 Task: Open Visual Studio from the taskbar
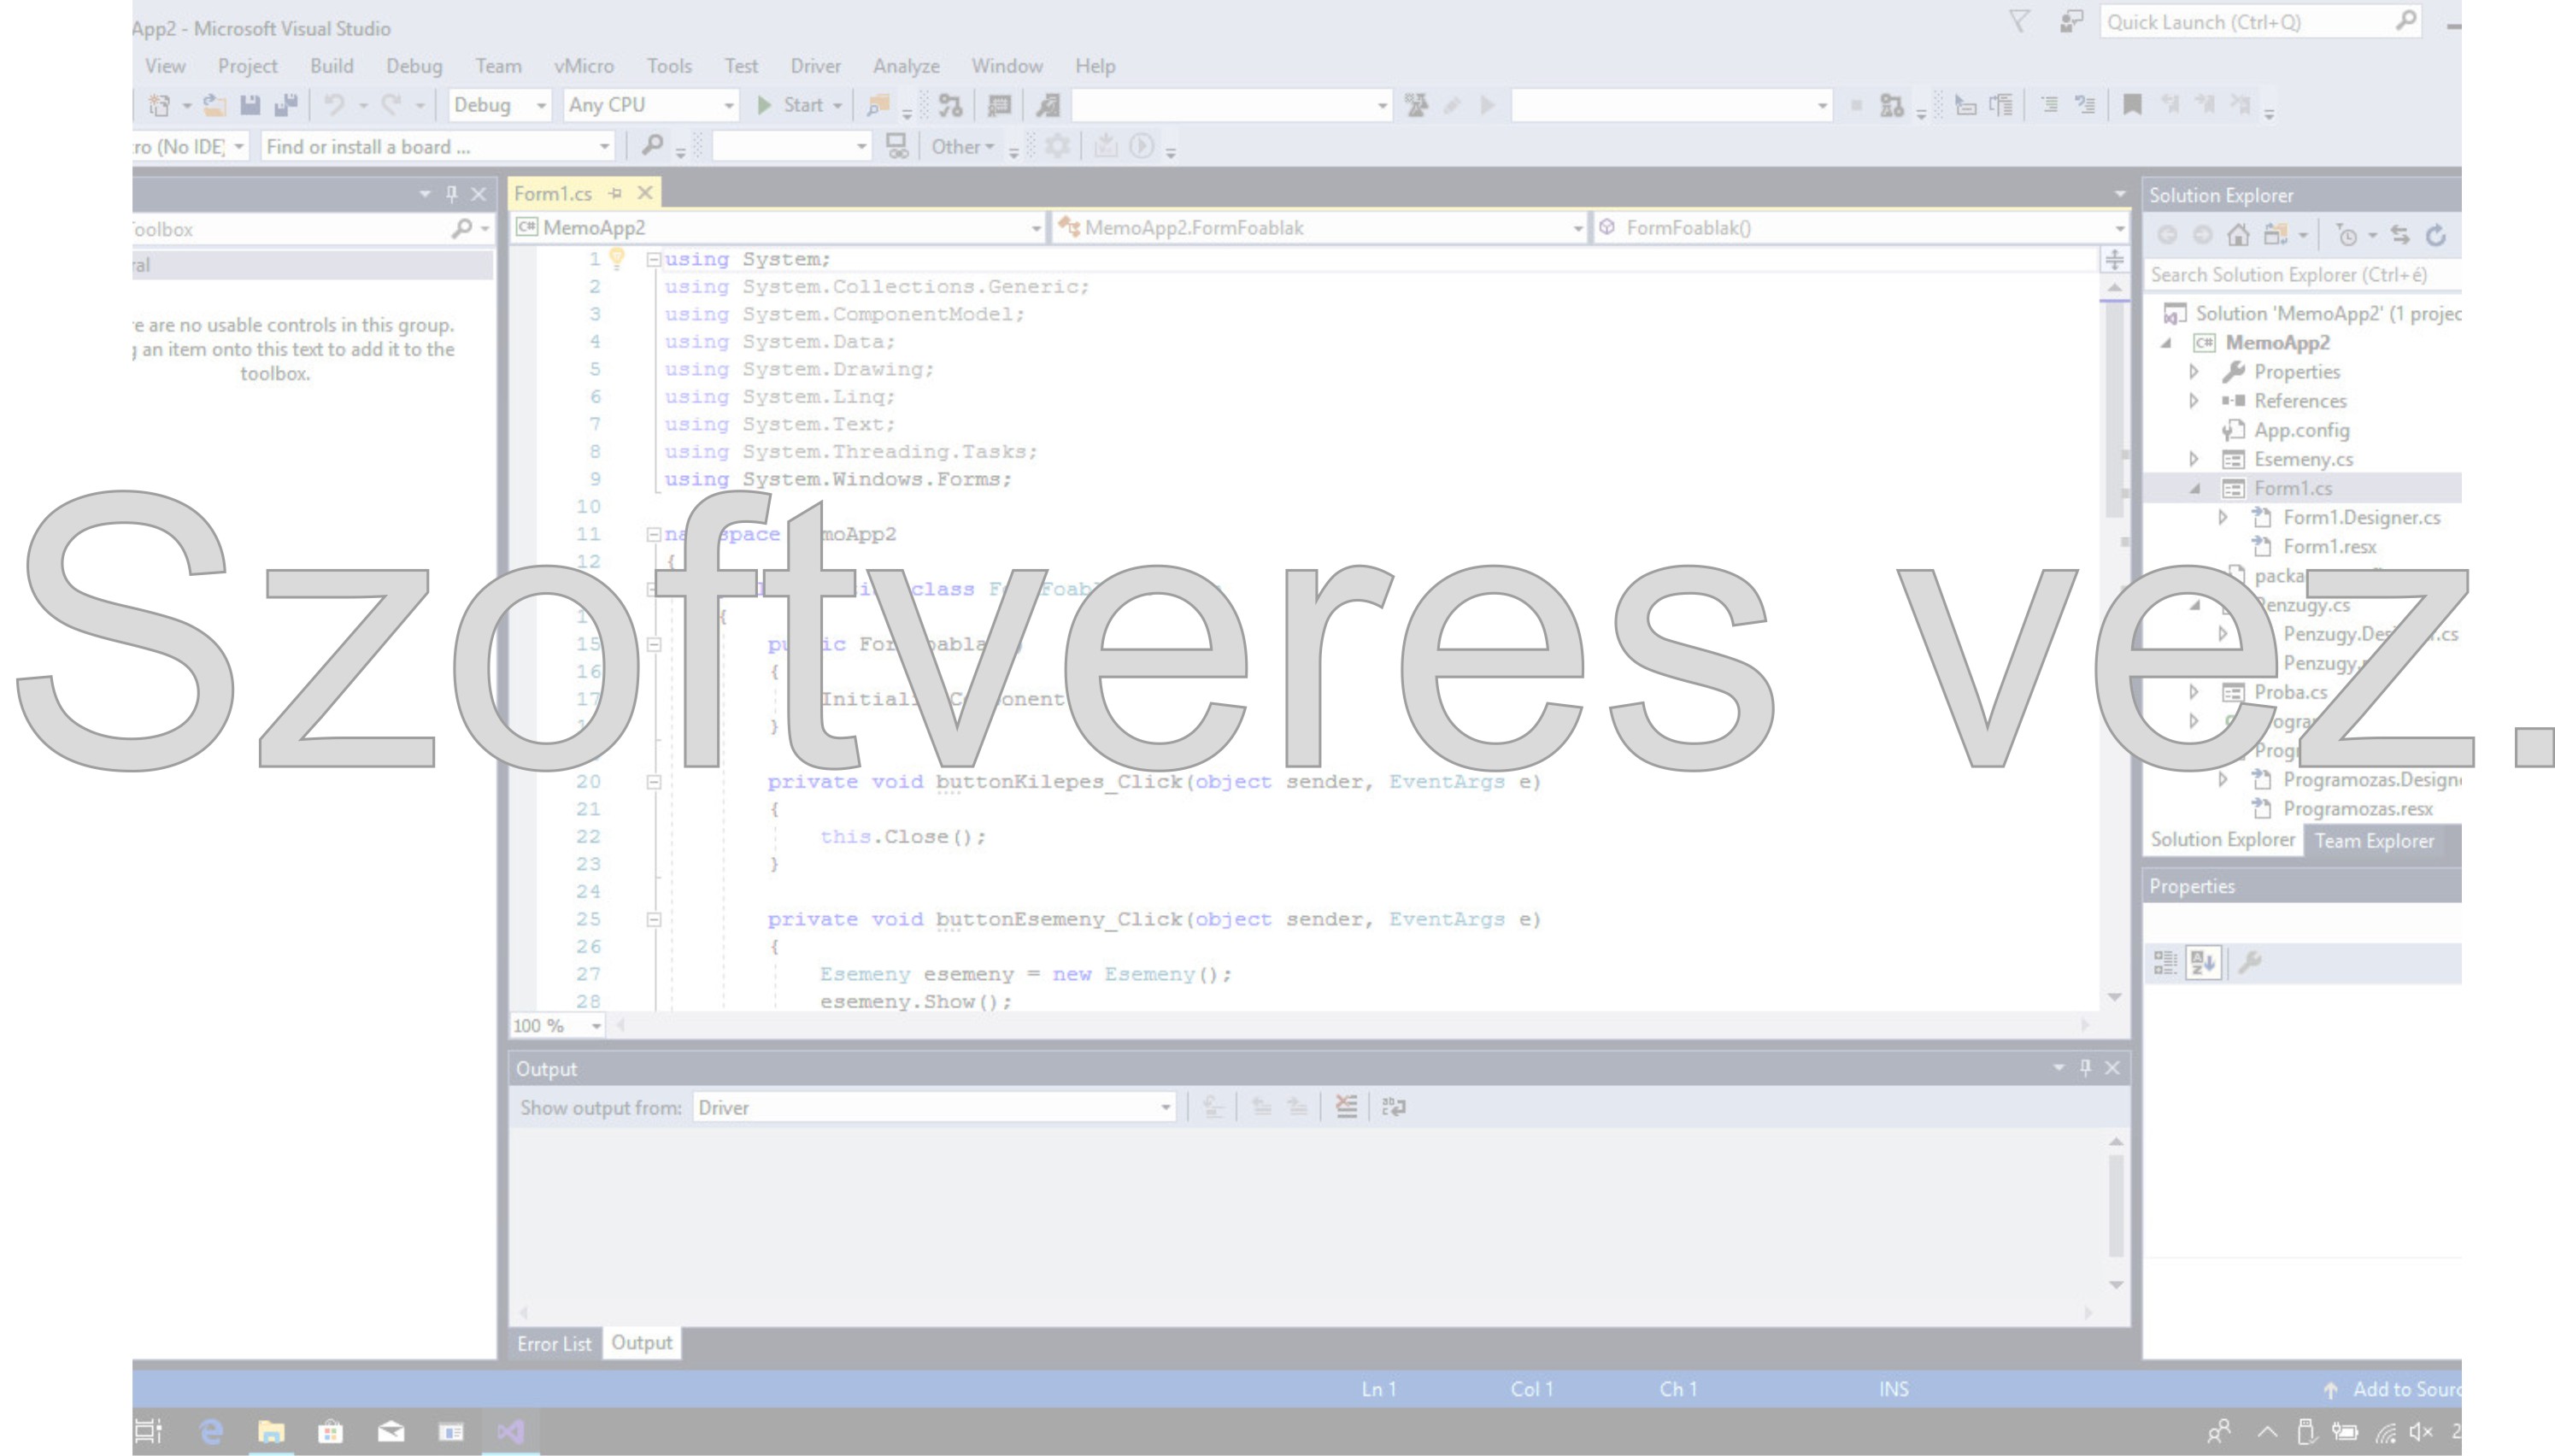tap(510, 1432)
